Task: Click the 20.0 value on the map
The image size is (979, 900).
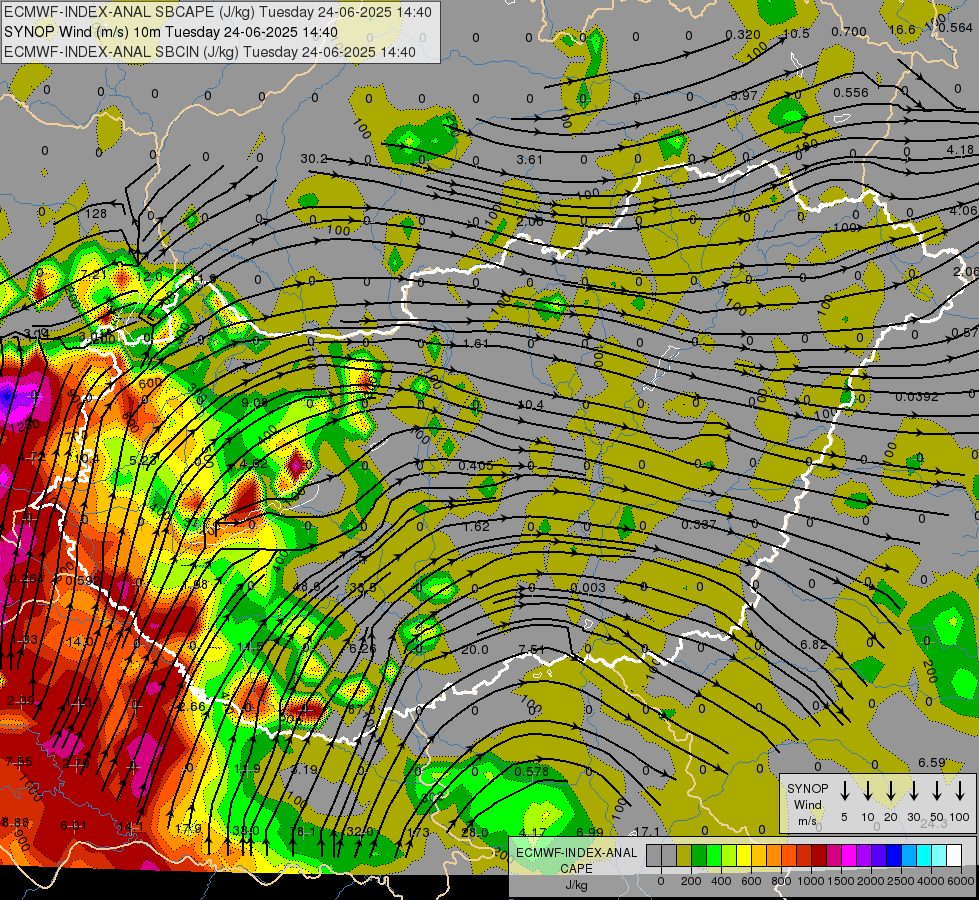Action: (x=475, y=650)
